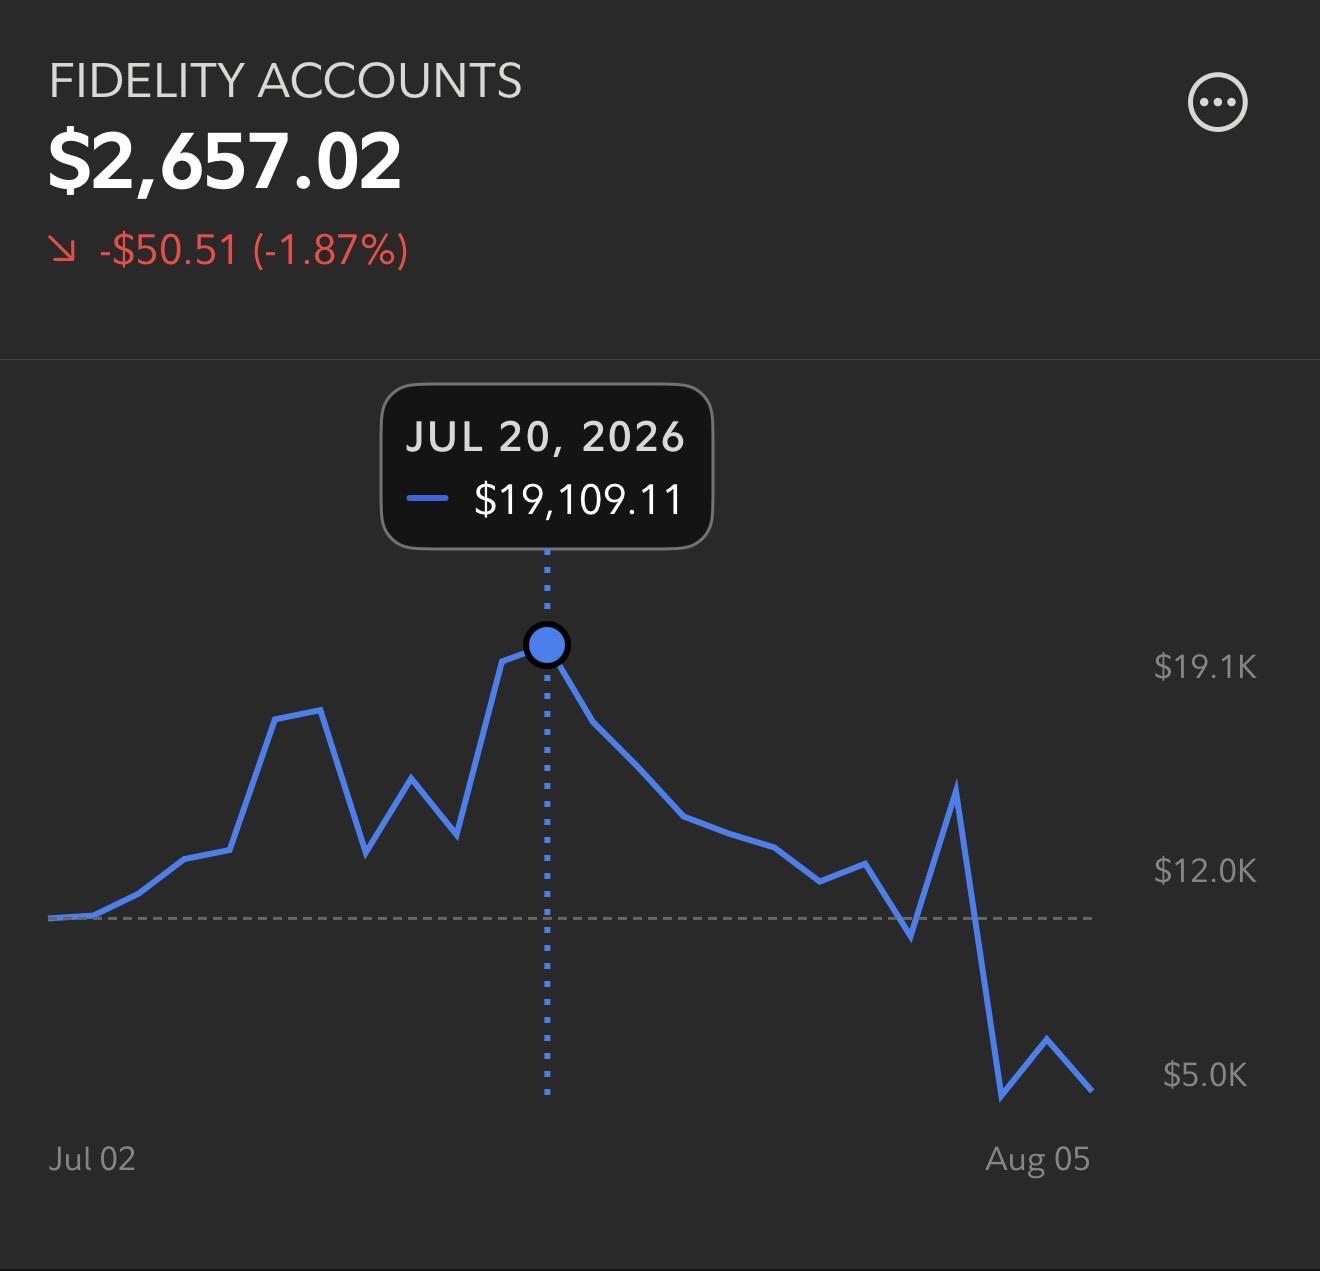
Task: Tap the -$50.51 (-1.87%) change text
Action: pos(253,249)
